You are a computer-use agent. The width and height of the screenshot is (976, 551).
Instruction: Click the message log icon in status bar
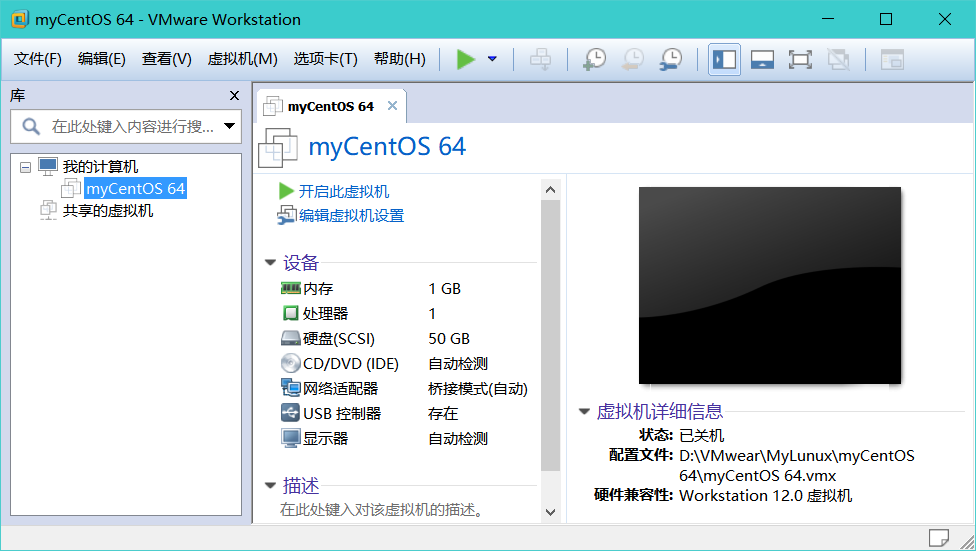(x=939, y=537)
